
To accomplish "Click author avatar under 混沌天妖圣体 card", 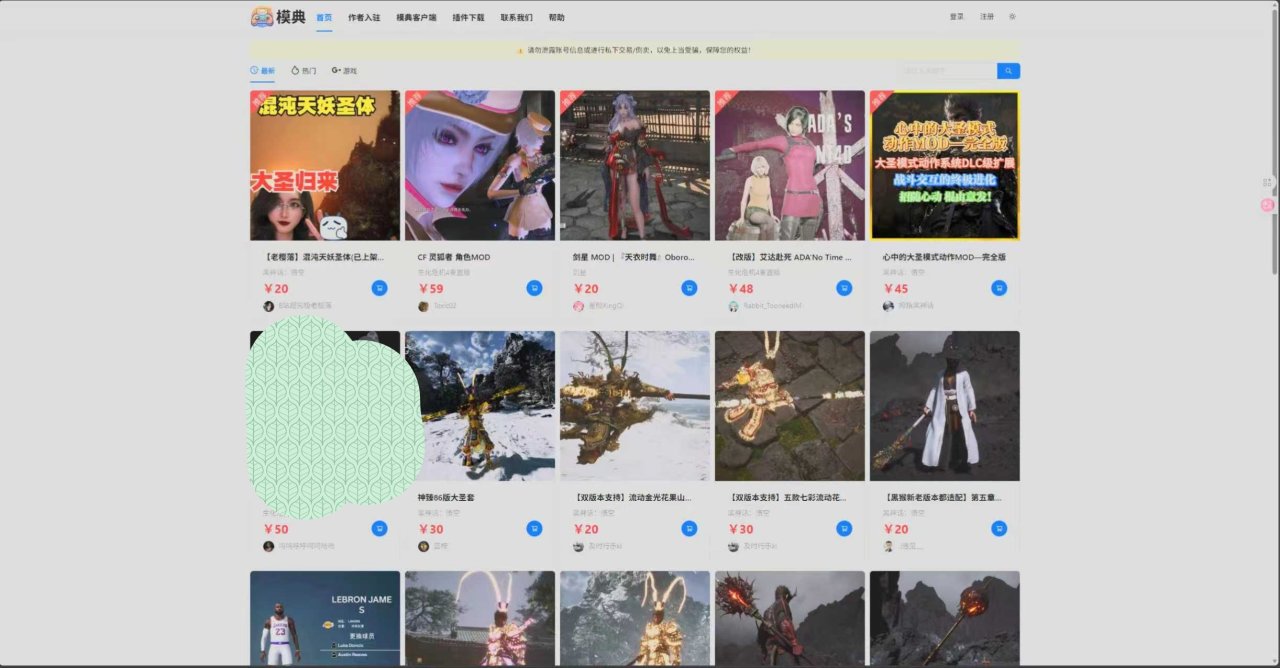I will [268, 306].
